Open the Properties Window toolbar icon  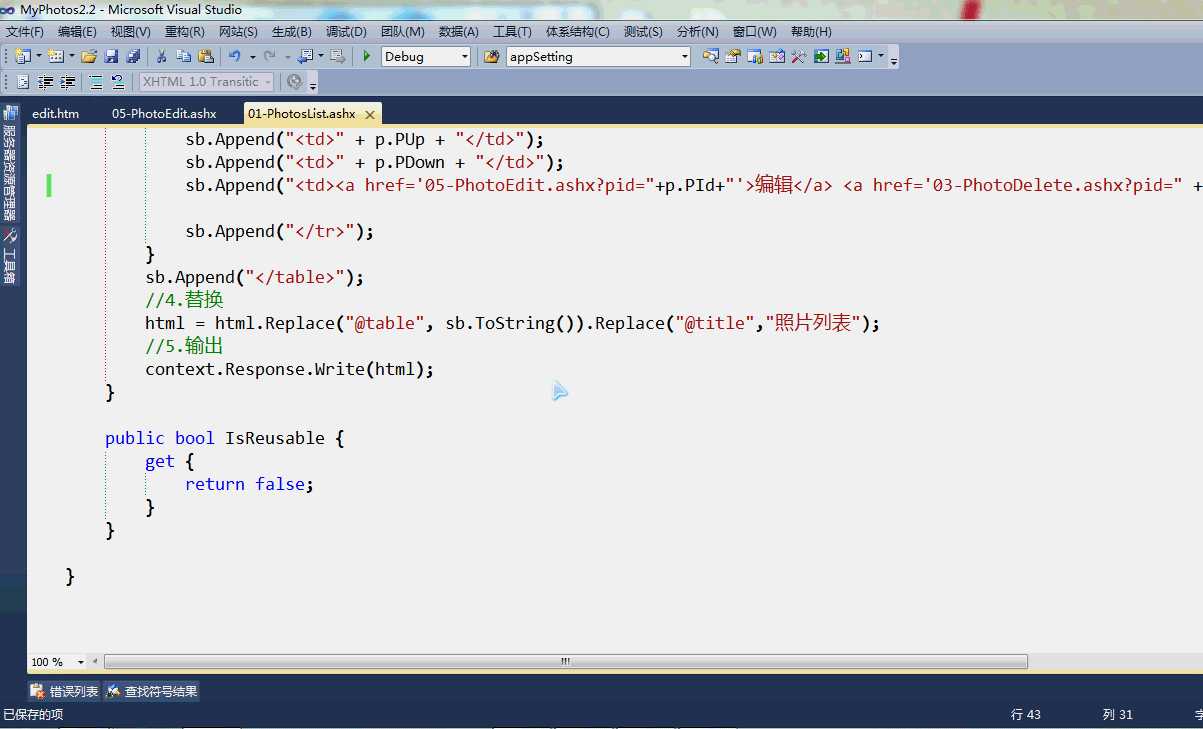click(x=732, y=56)
